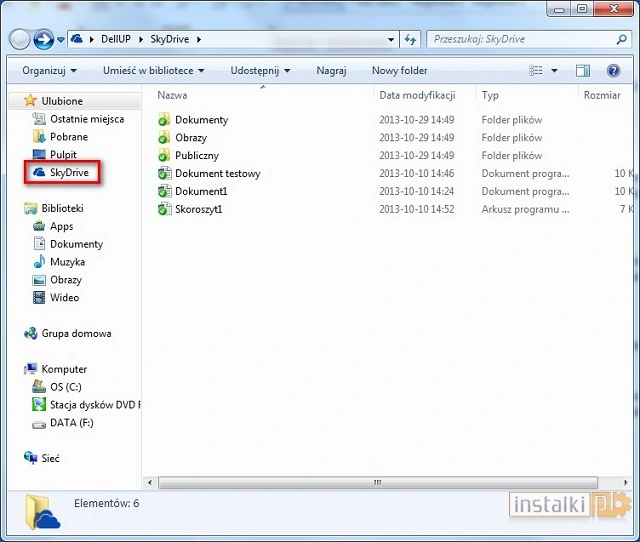Screen dimensions: 640x542
Task: Open Stacja dysków DVD drive
Action: tap(95, 405)
